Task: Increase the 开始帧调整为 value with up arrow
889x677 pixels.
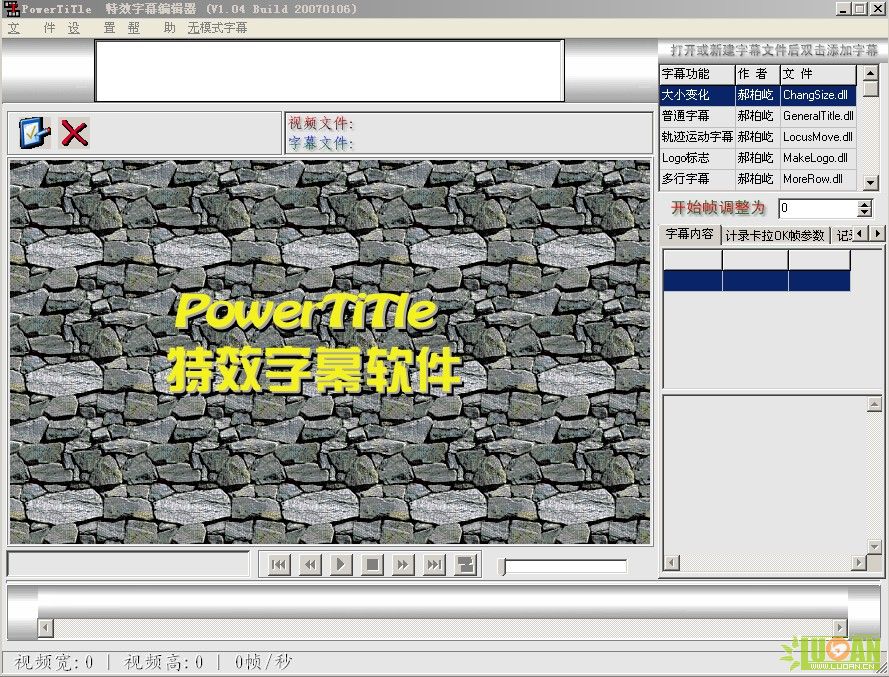Action: coord(864,204)
